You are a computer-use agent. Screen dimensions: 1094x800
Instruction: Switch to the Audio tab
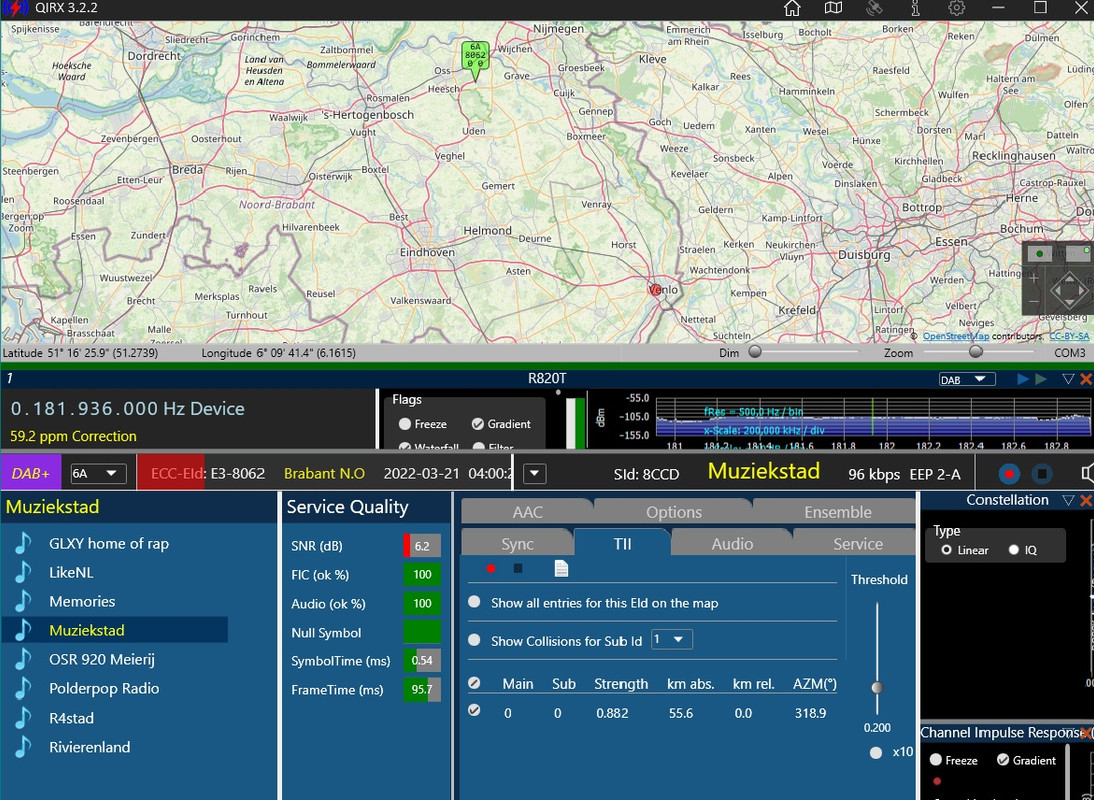[732, 544]
